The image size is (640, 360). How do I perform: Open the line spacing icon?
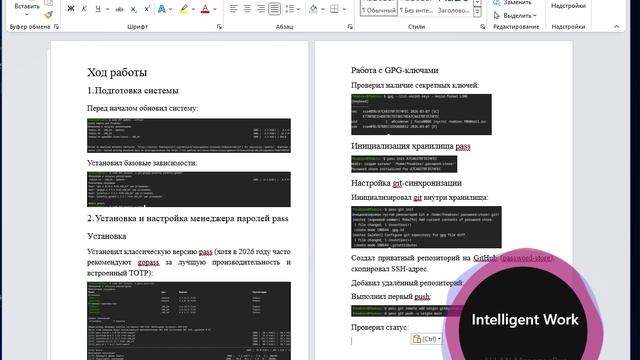point(289,9)
